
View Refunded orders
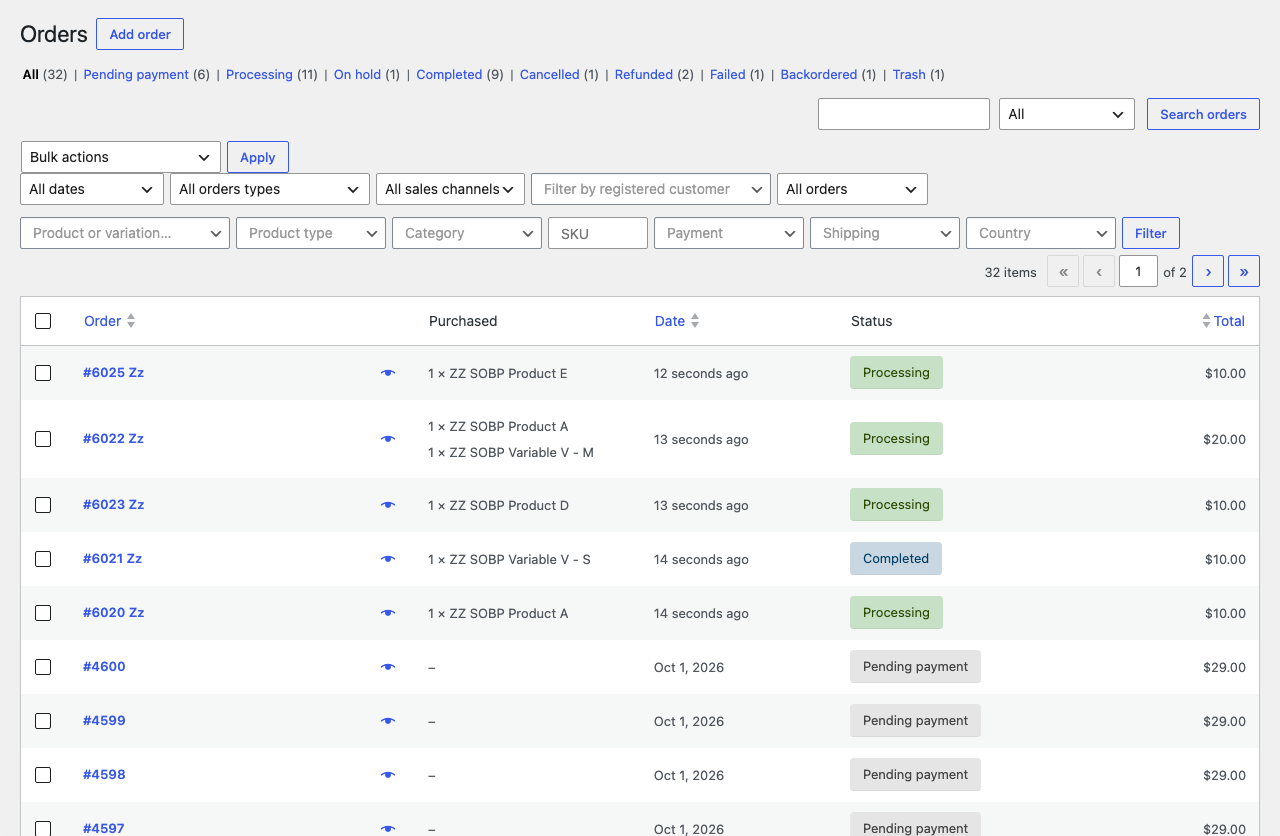[x=644, y=75]
